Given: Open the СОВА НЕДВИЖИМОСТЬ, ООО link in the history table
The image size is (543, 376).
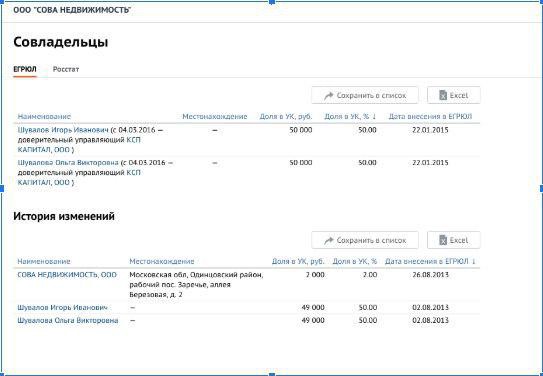Looking at the screenshot, I should click(x=67, y=275).
